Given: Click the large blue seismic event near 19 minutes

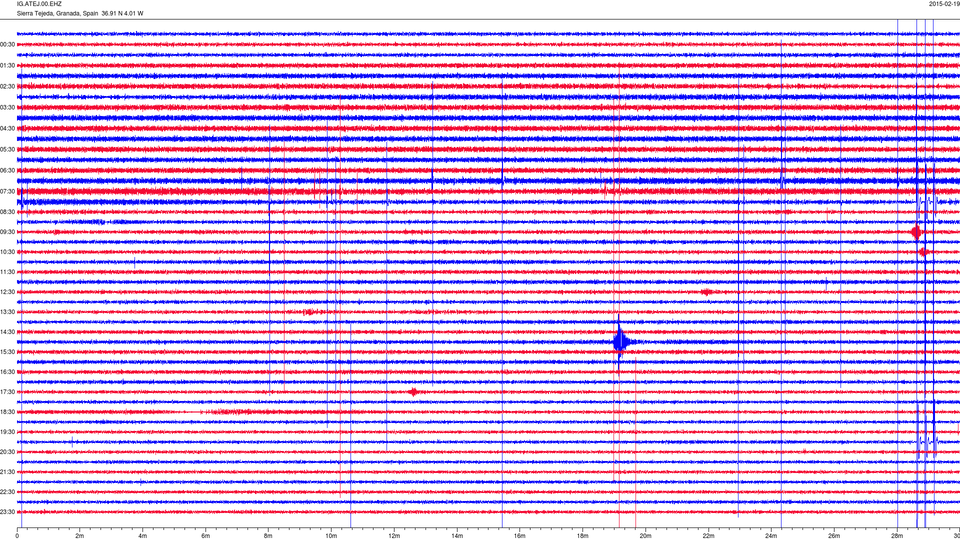Looking at the screenshot, I should (621, 341).
